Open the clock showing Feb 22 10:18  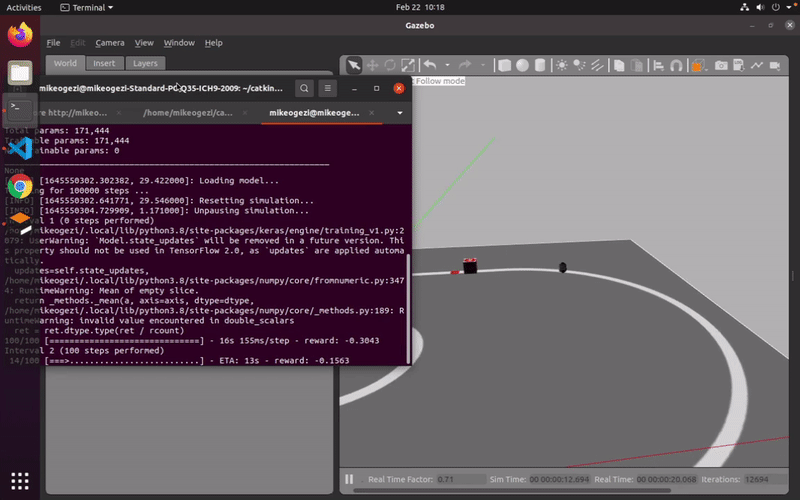click(420, 7)
